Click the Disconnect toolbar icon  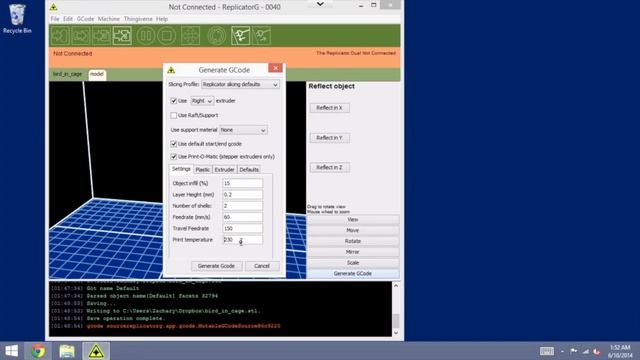click(261, 36)
